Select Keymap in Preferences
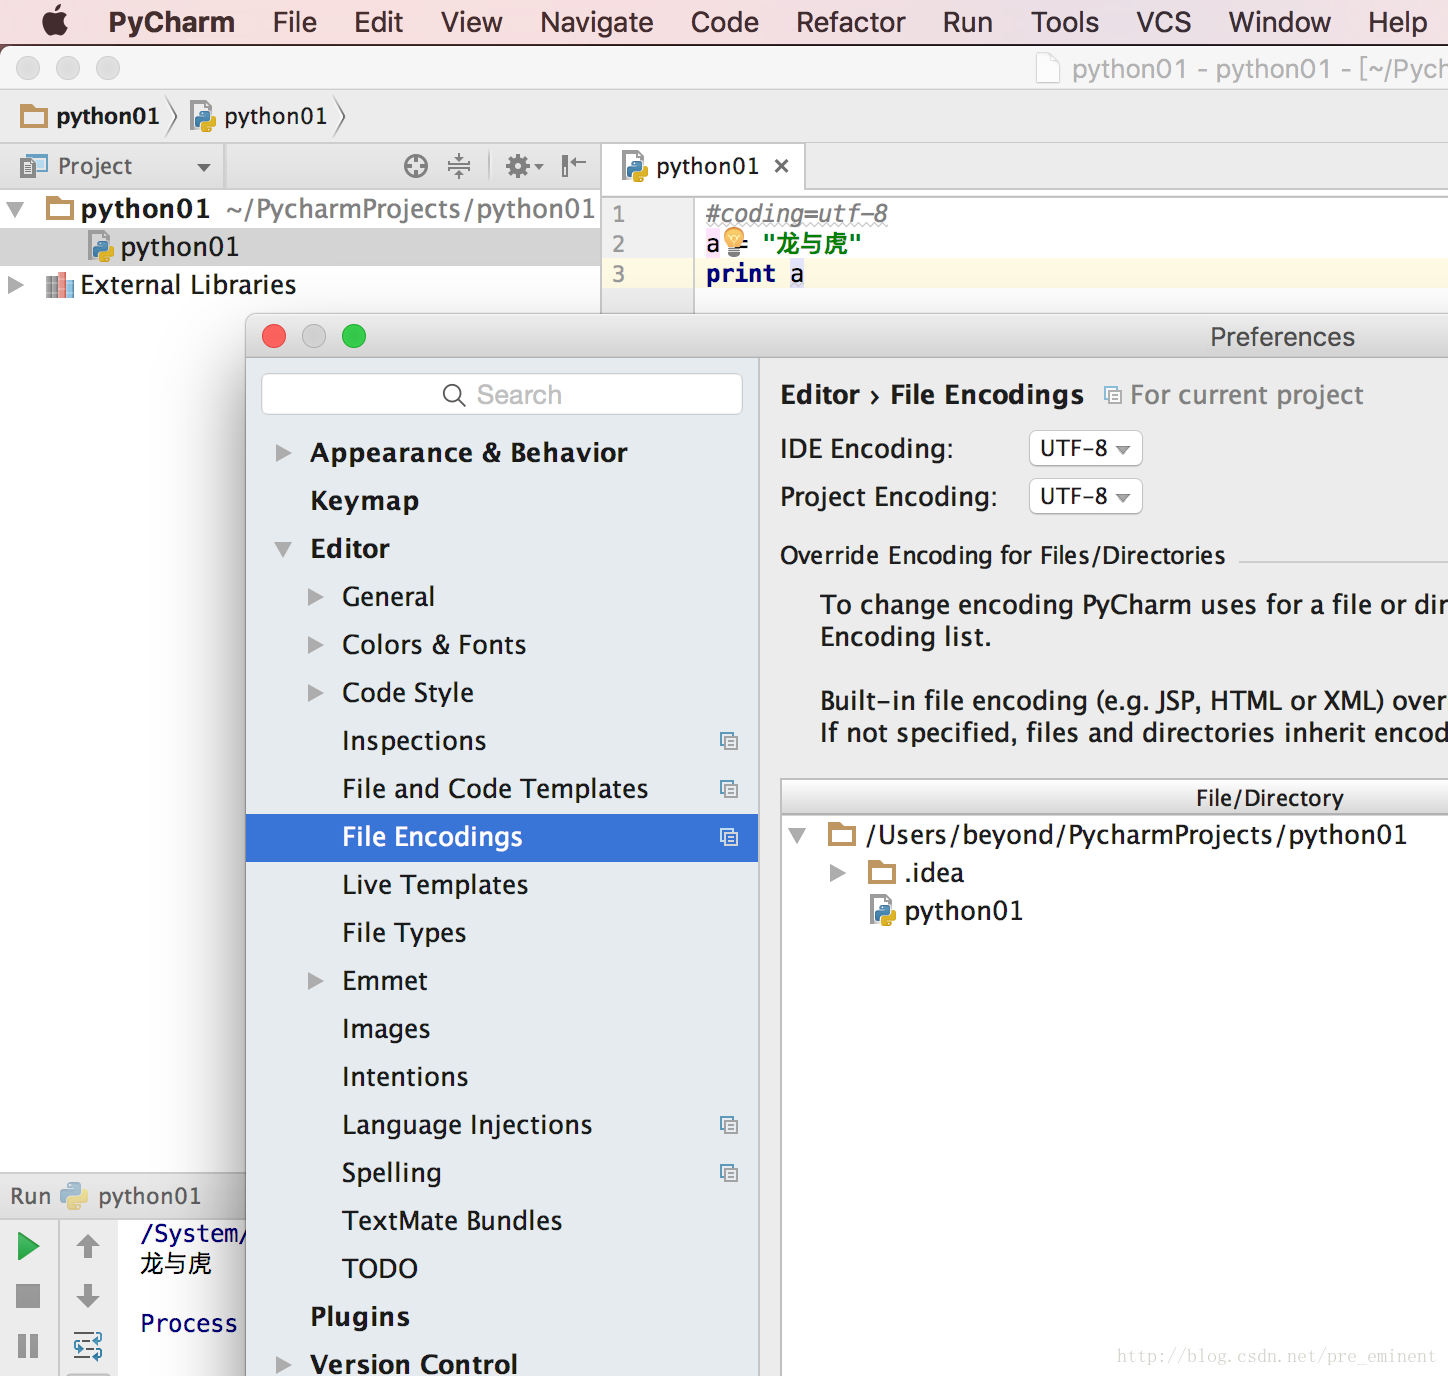 point(365,501)
